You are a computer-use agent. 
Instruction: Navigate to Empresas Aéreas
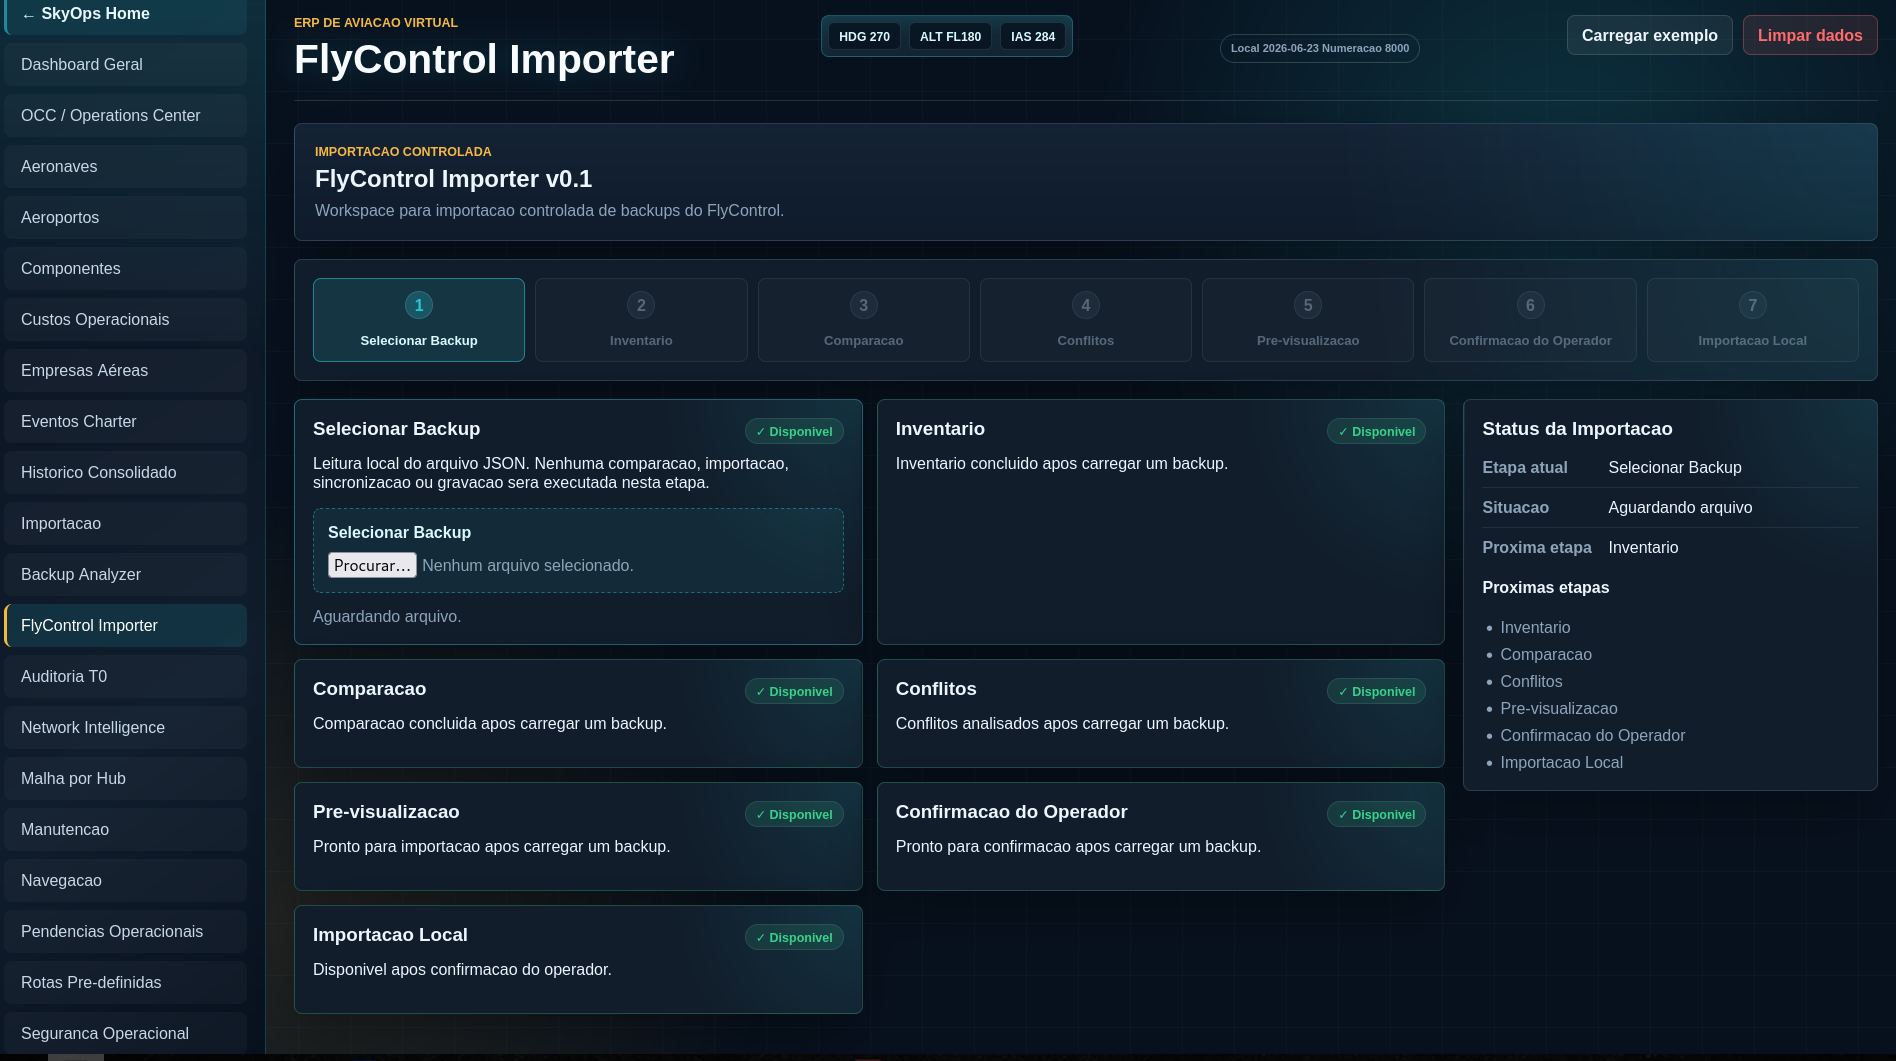tap(126, 370)
